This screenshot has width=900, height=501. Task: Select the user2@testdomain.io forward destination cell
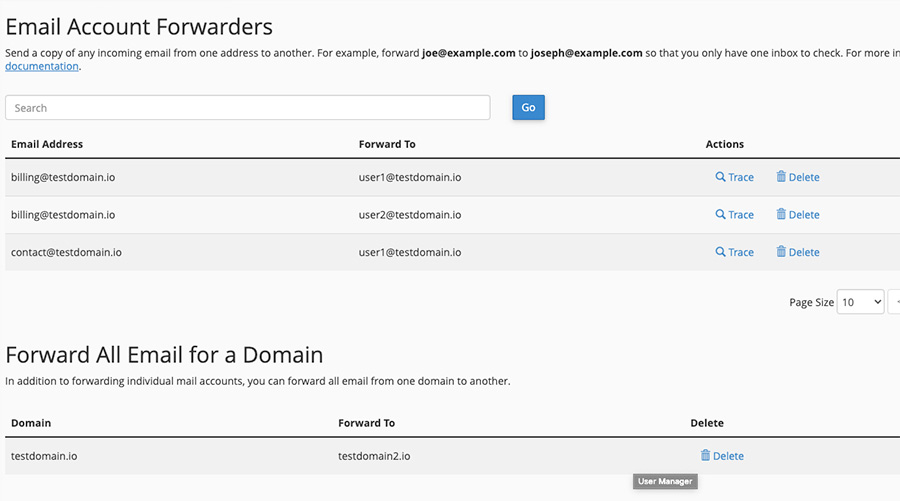409,215
